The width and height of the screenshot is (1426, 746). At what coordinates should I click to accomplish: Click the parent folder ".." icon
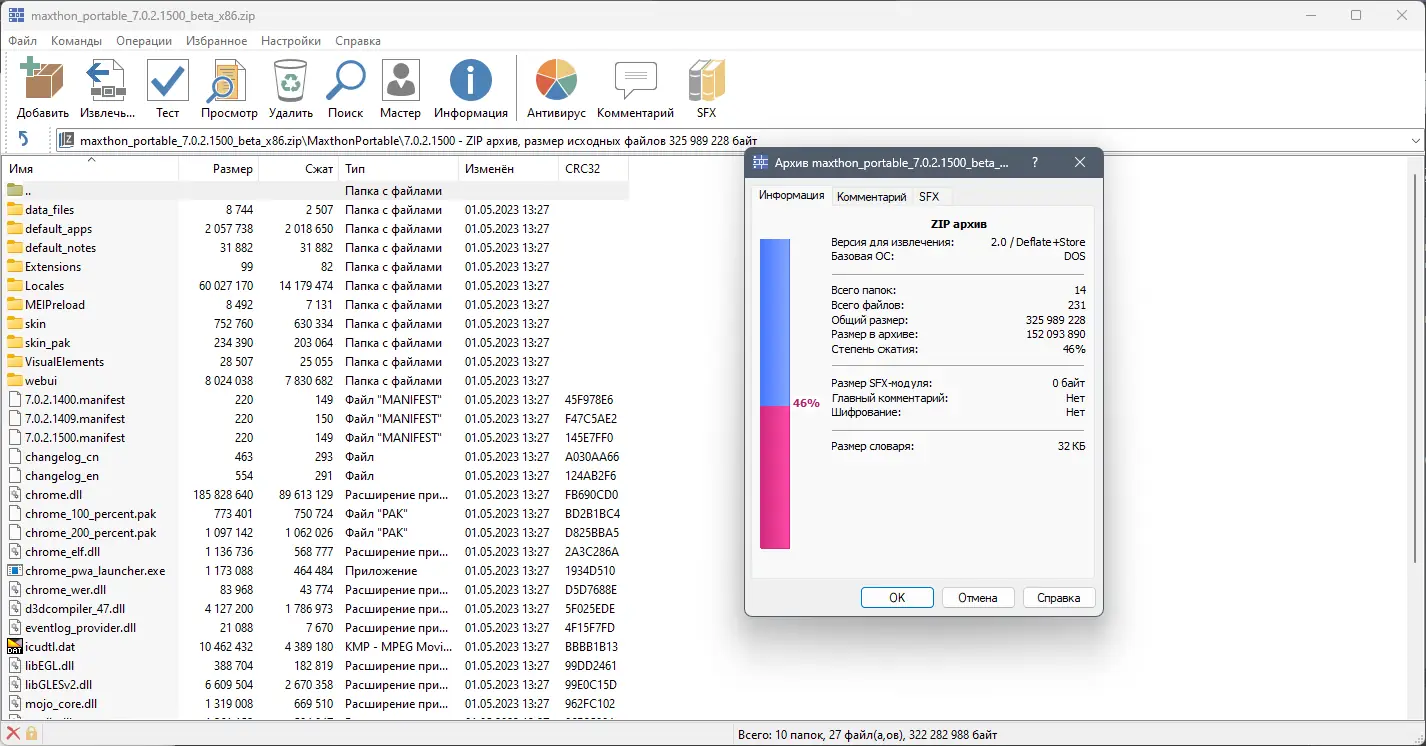point(15,191)
